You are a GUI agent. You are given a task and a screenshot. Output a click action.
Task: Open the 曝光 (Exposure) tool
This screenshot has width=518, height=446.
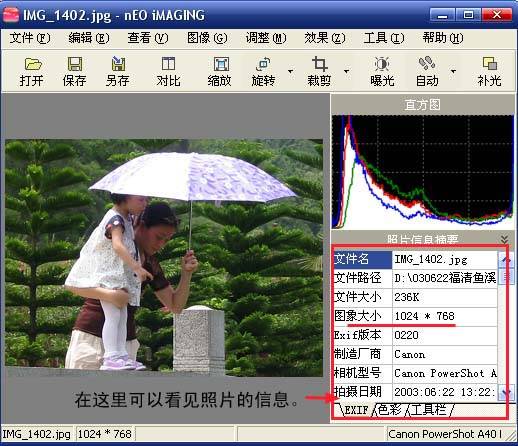[382, 71]
